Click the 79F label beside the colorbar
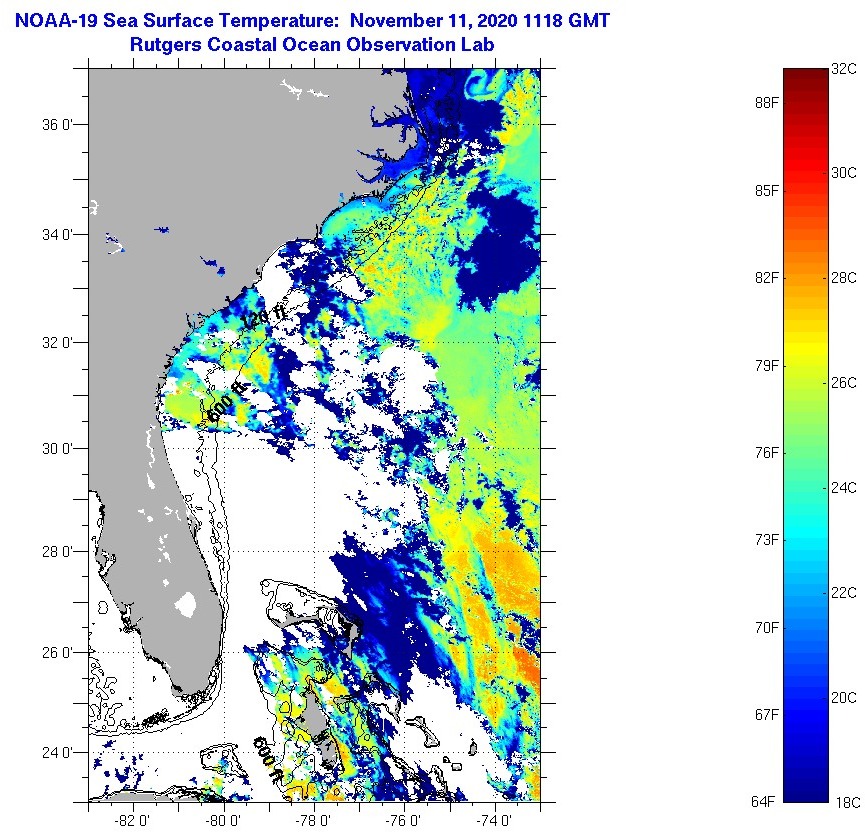This screenshot has height=832, width=865. pyautogui.click(x=767, y=365)
